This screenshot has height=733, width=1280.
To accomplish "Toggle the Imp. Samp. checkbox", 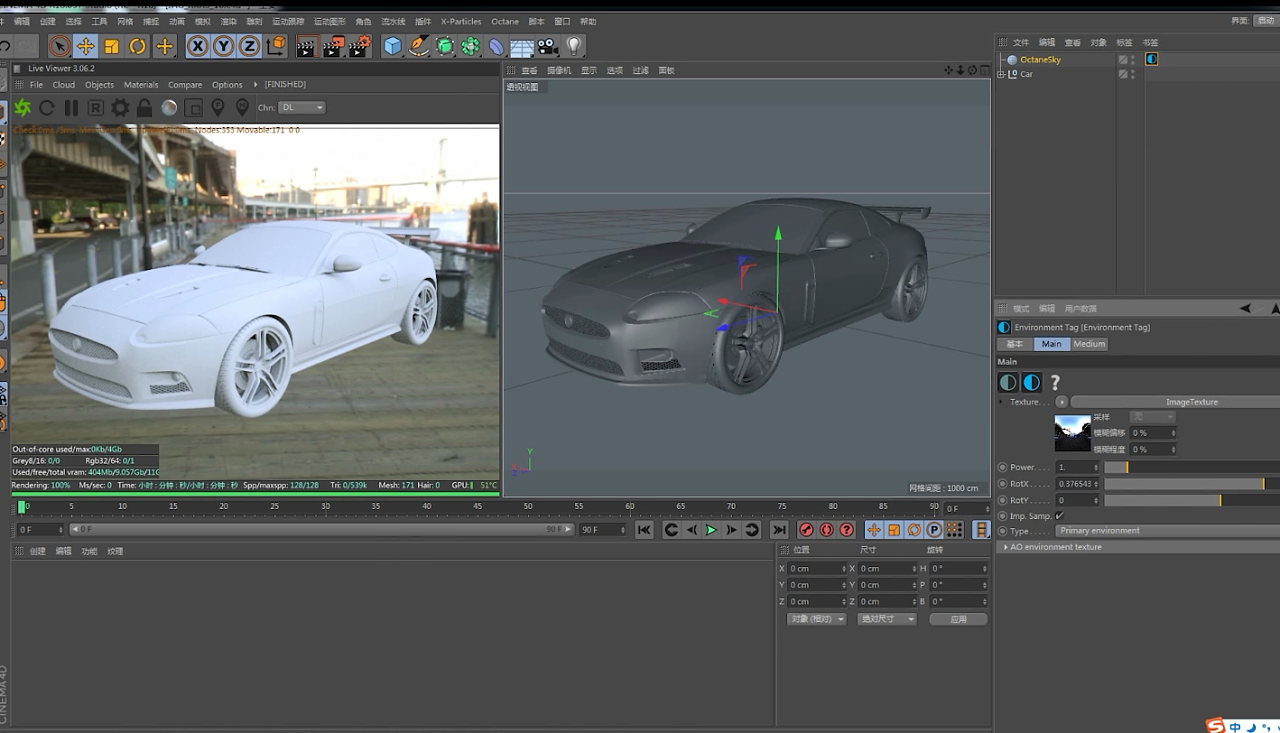I will point(1060,516).
